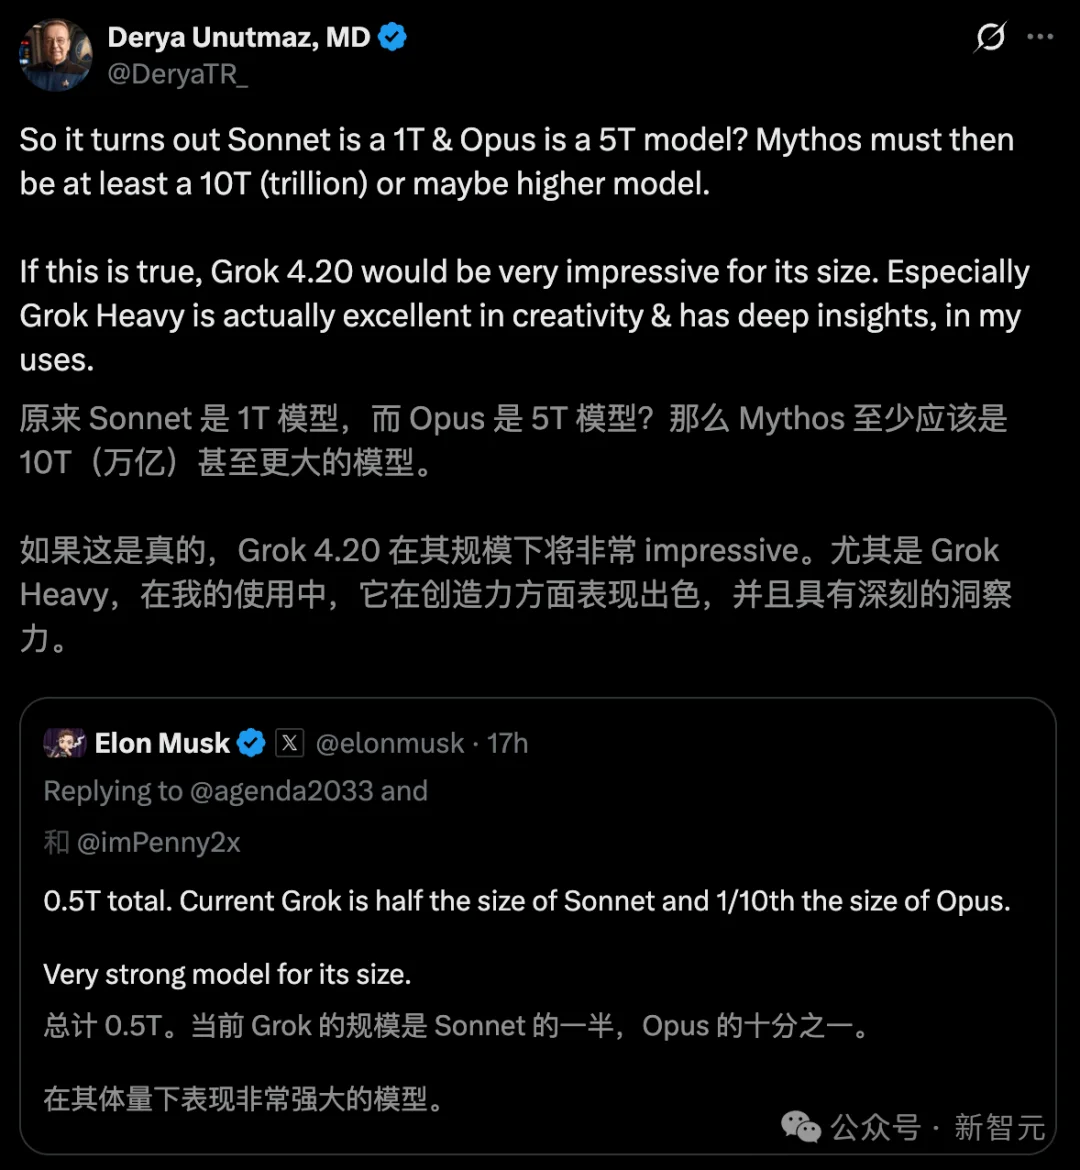This screenshot has height=1170, width=1080.
Task: Click Elon Musk's profile picture
Action: point(66,742)
